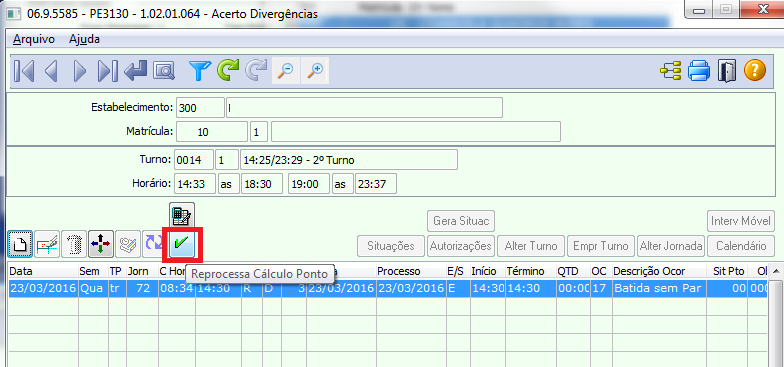Go to the last record arrow

tap(108, 71)
